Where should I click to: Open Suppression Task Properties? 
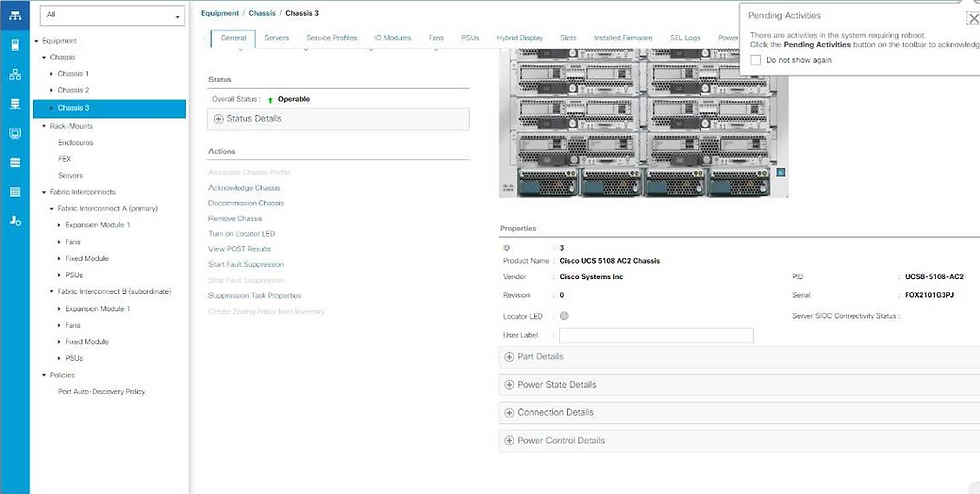click(x=254, y=295)
